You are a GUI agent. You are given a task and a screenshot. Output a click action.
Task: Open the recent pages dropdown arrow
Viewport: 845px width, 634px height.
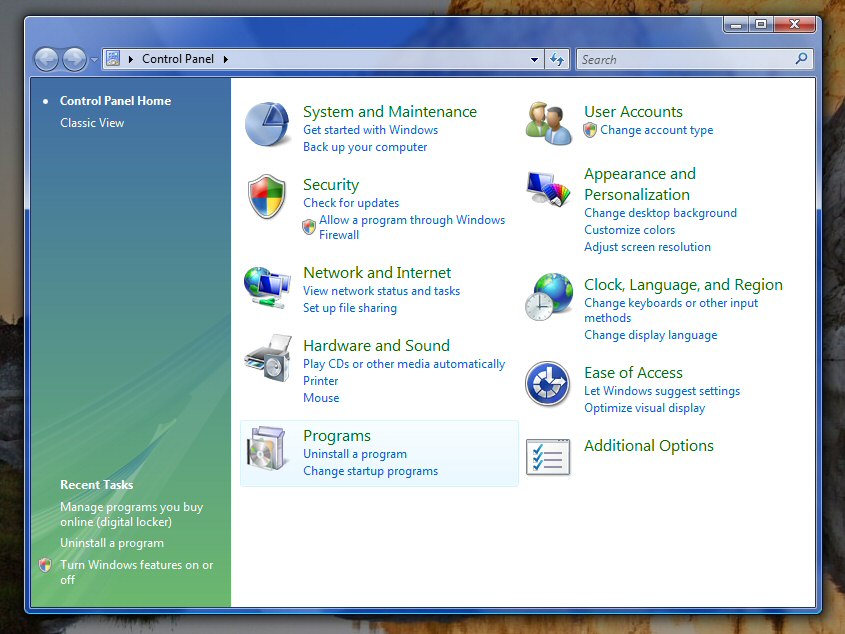pyautogui.click(x=94, y=59)
